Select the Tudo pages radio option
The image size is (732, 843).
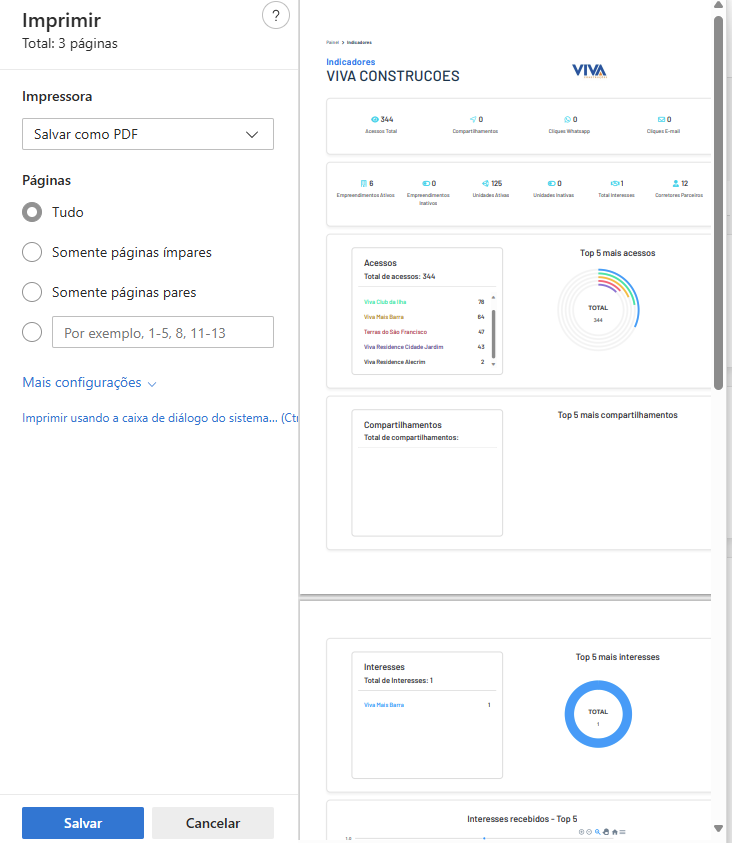click(32, 212)
